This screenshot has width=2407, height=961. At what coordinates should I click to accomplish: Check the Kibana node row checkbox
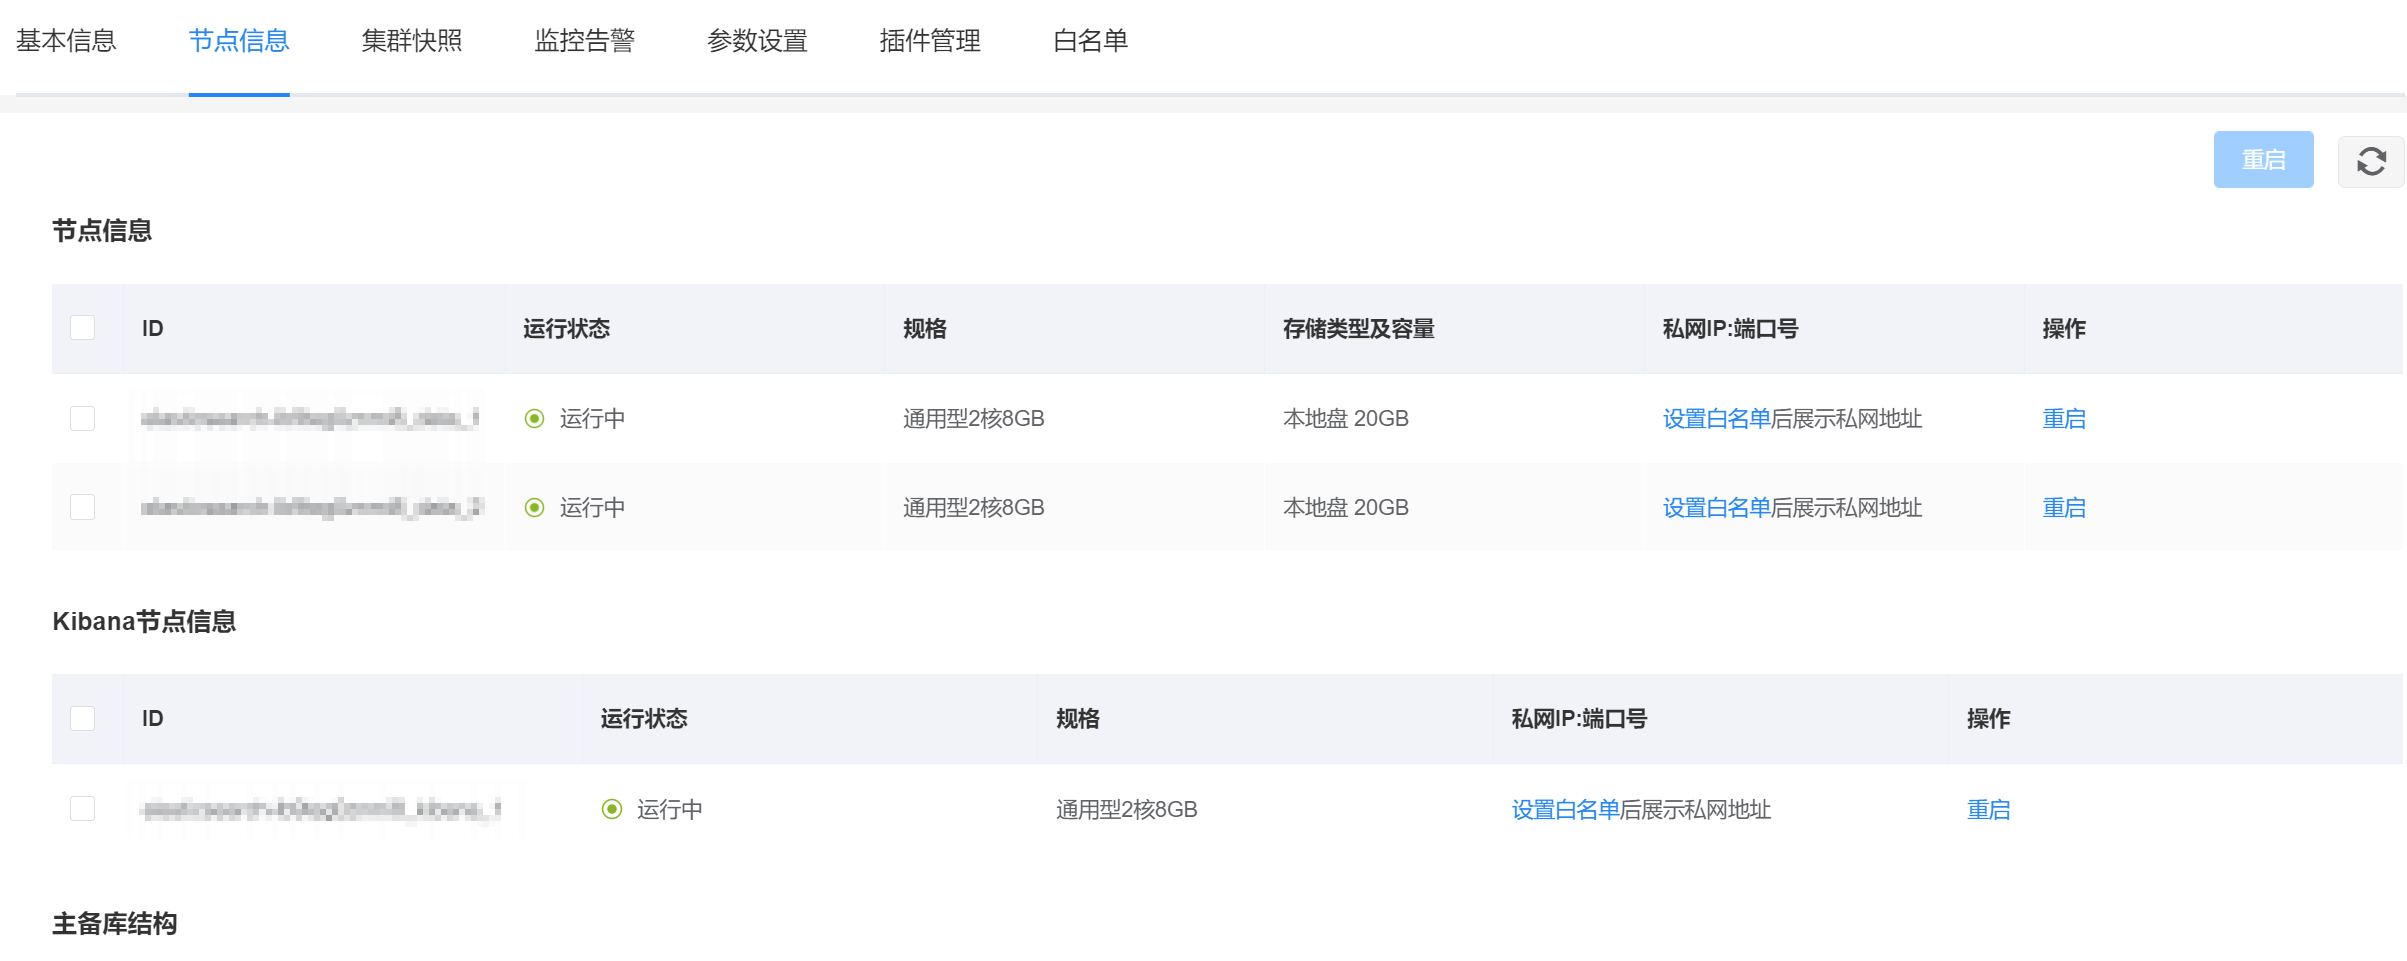click(x=83, y=808)
